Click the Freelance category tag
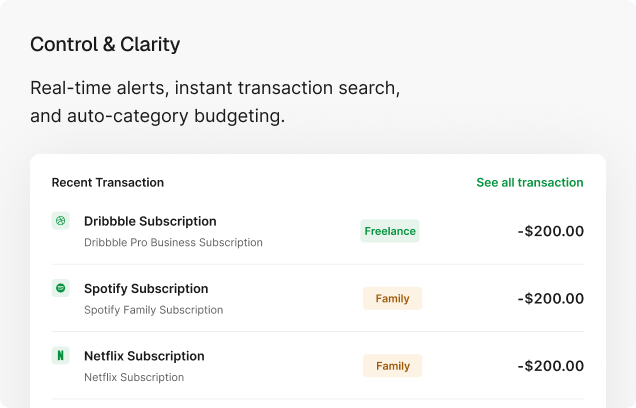Image resolution: width=636 pixels, height=408 pixels. pyautogui.click(x=390, y=231)
